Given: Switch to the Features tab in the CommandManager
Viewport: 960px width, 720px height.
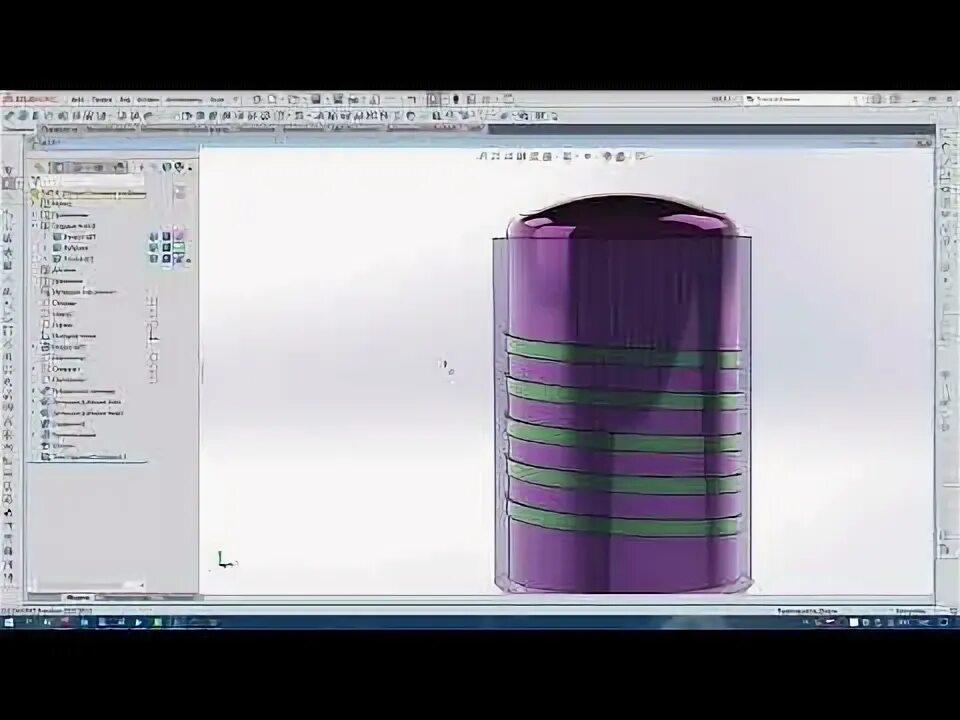Looking at the screenshot, I should click(60, 131).
